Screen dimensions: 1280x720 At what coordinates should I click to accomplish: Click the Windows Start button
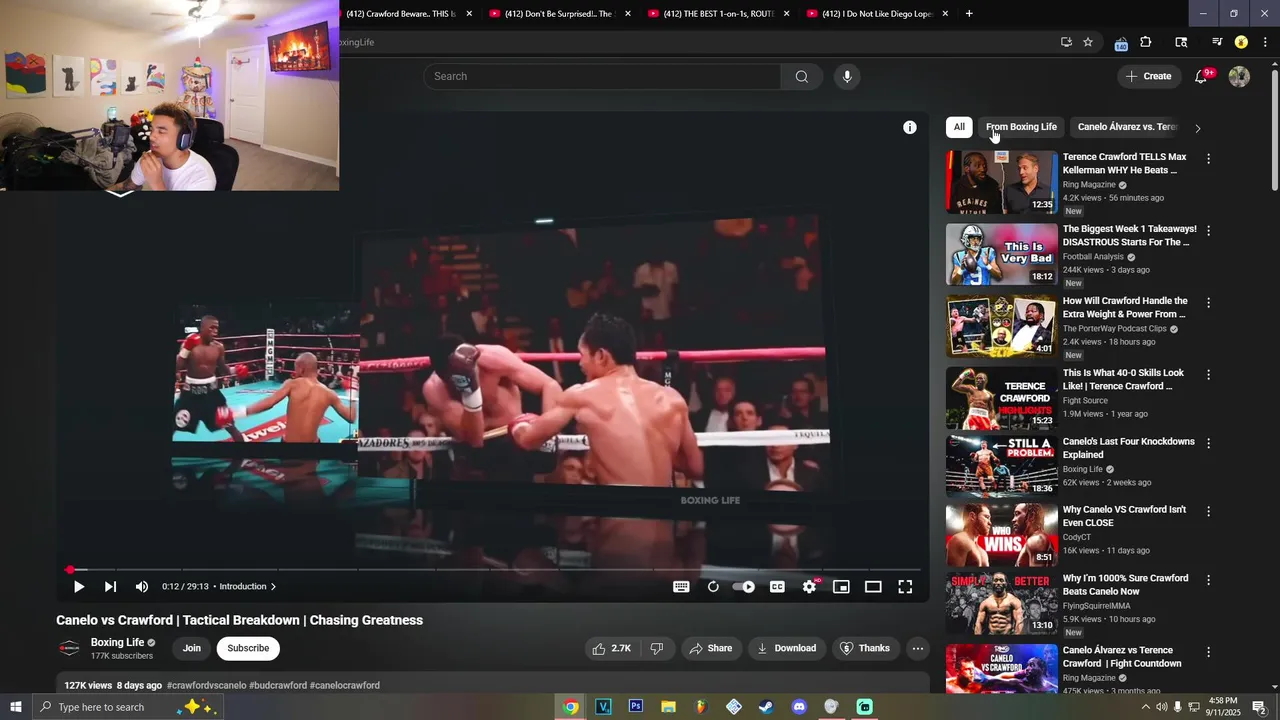(x=16, y=707)
